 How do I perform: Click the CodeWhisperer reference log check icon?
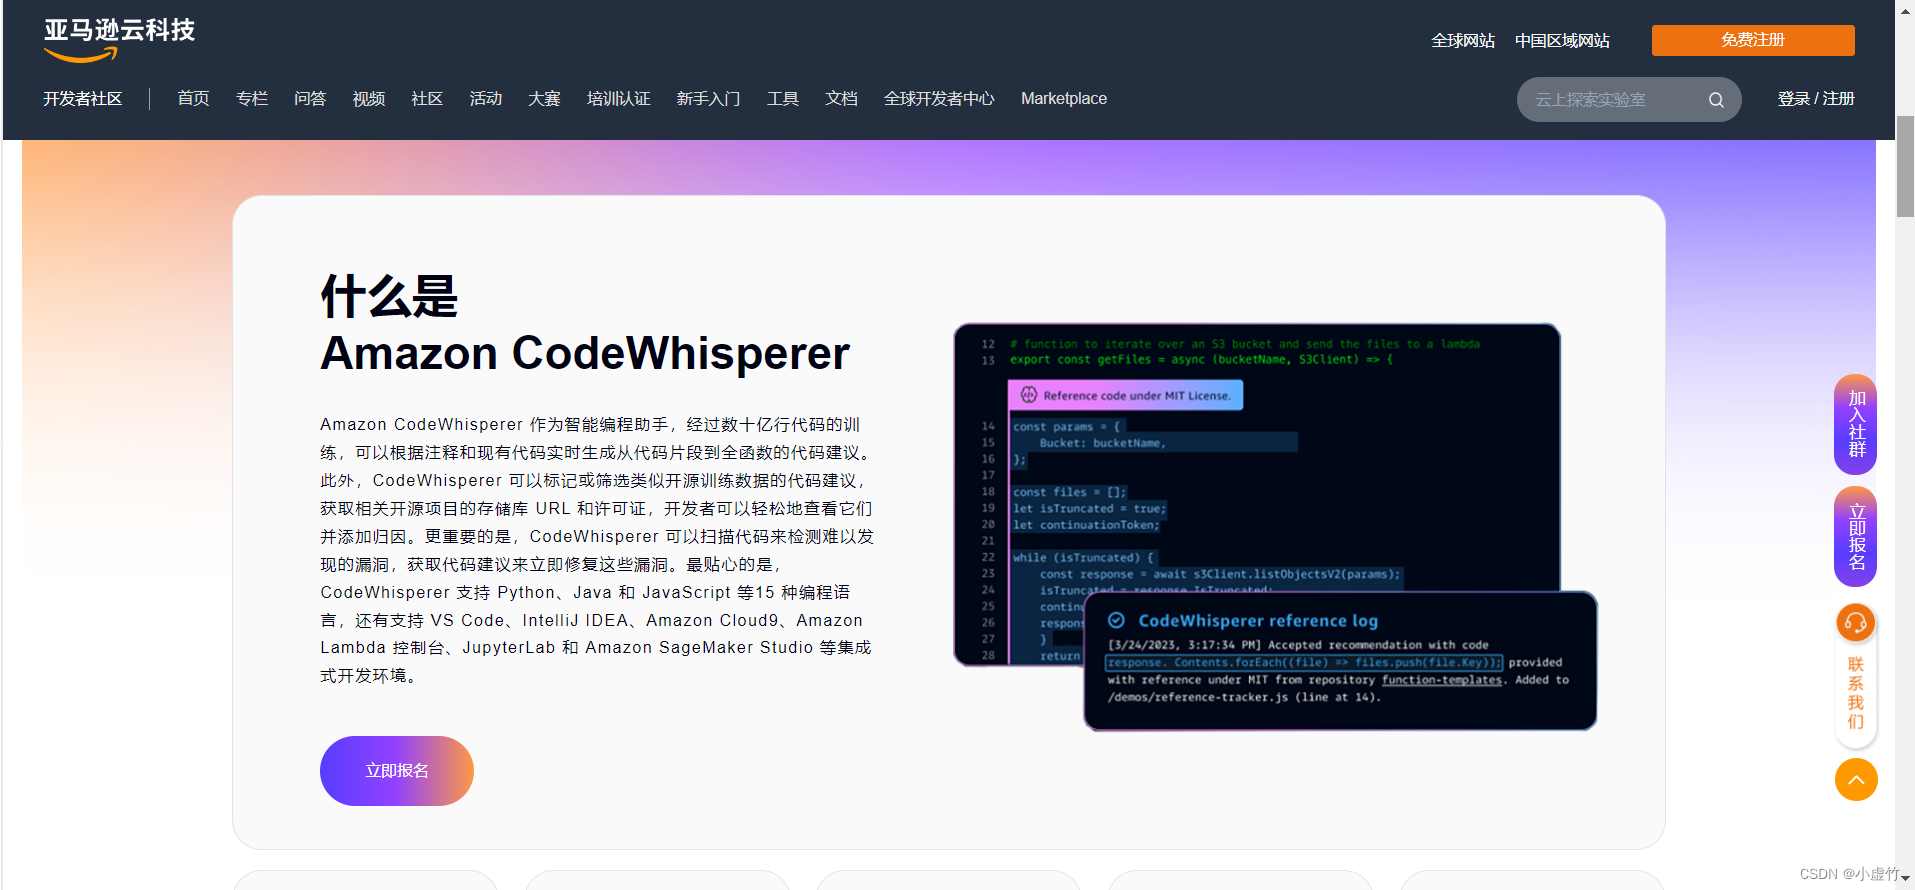(x=1117, y=620)
